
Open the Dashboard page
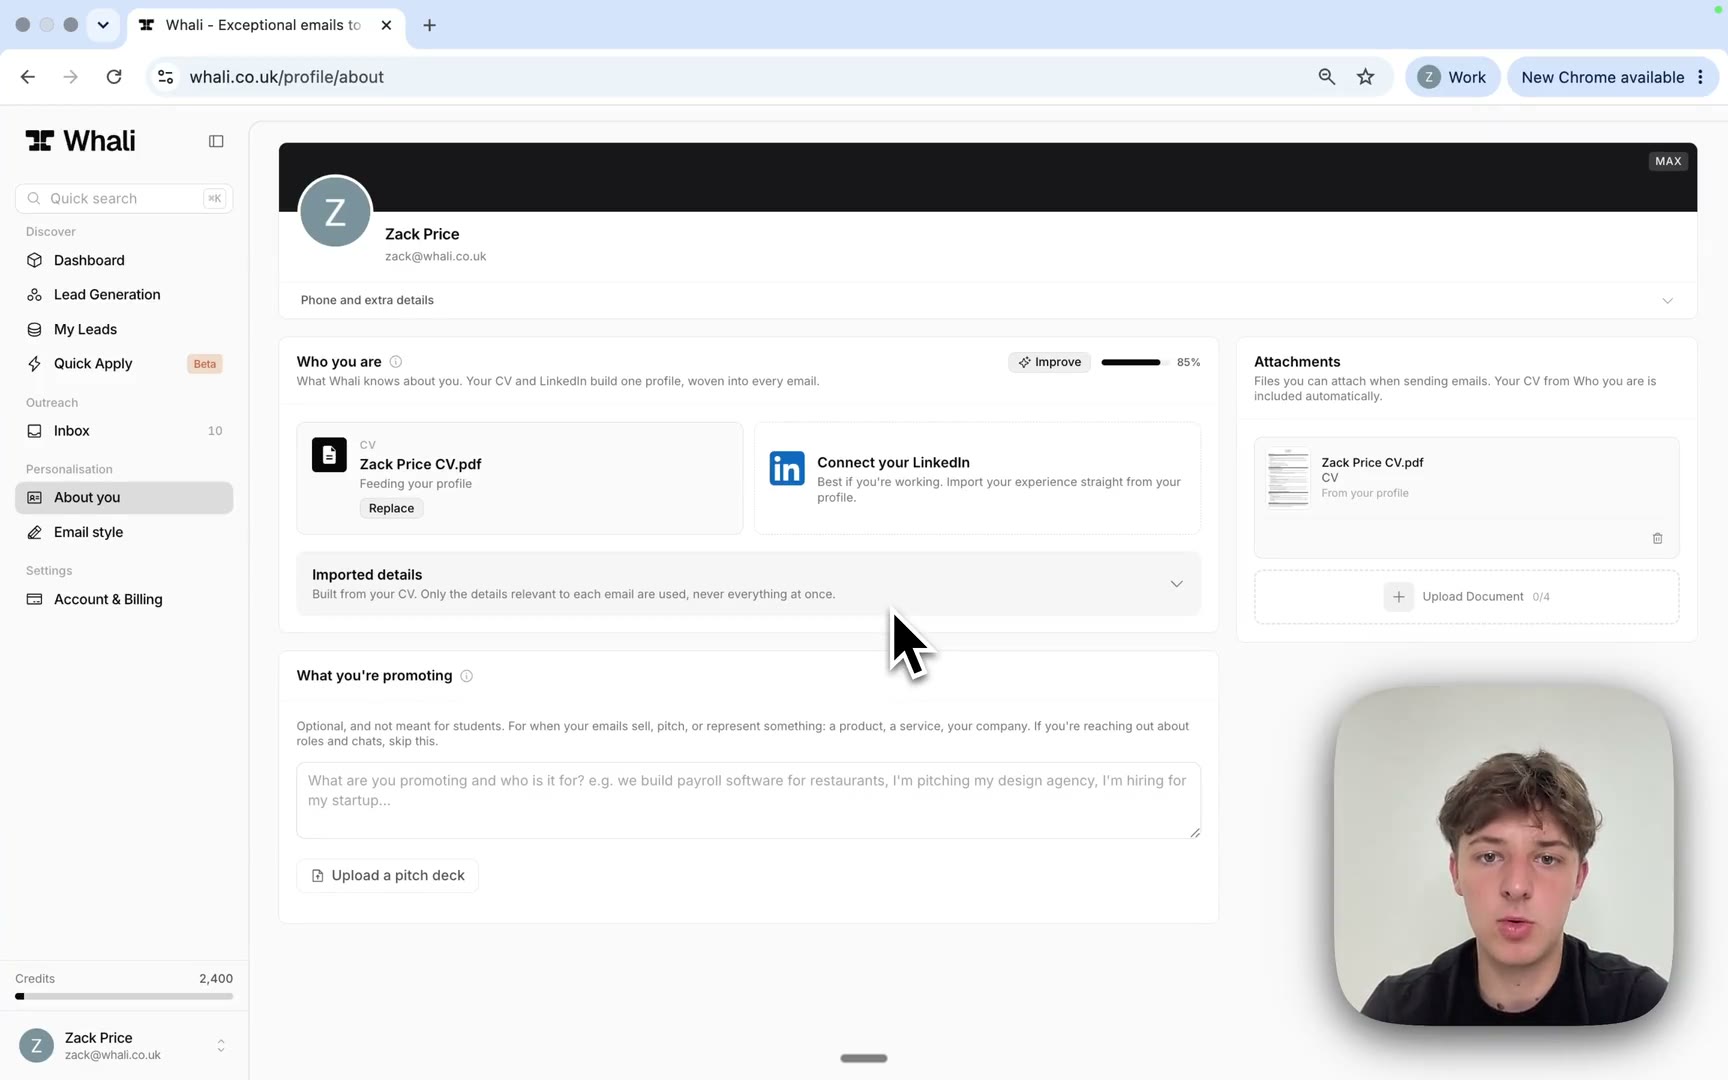click(124, 260)
